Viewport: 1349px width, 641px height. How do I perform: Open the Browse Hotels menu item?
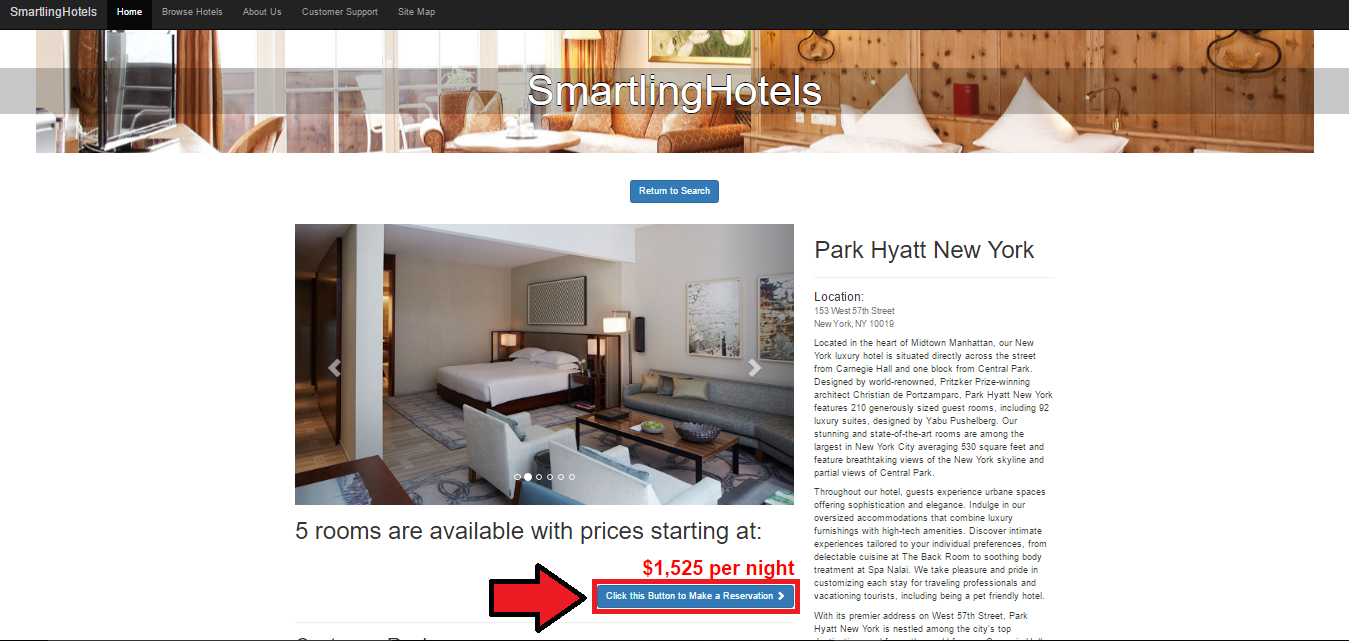tap(192, 12)
